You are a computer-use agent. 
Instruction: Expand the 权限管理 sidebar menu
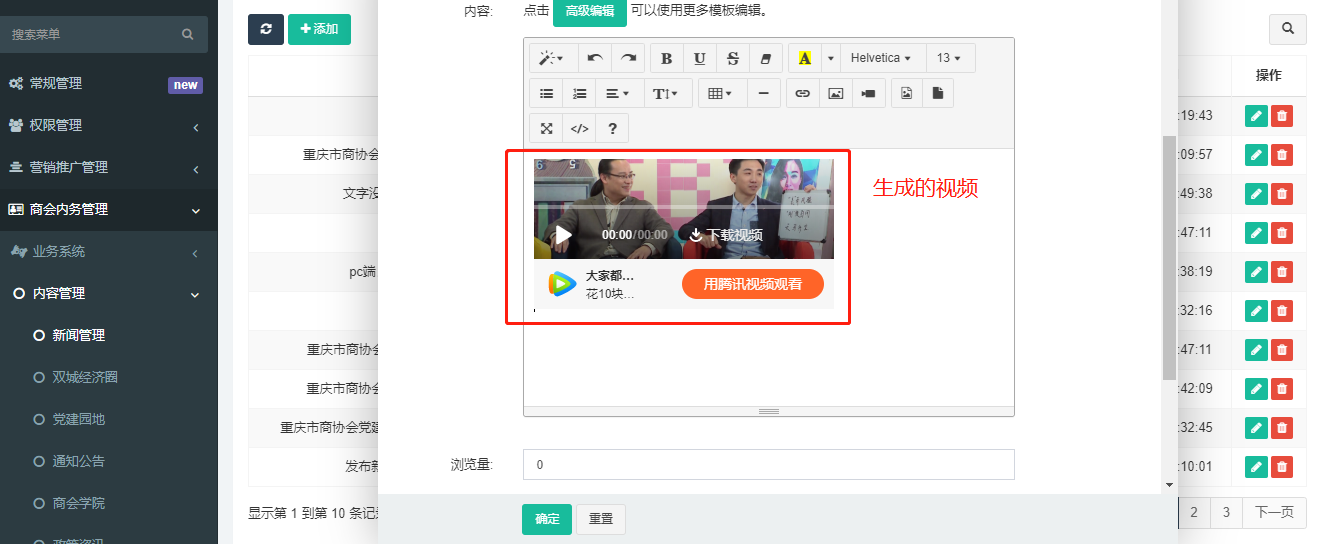[x=105, y=126]
